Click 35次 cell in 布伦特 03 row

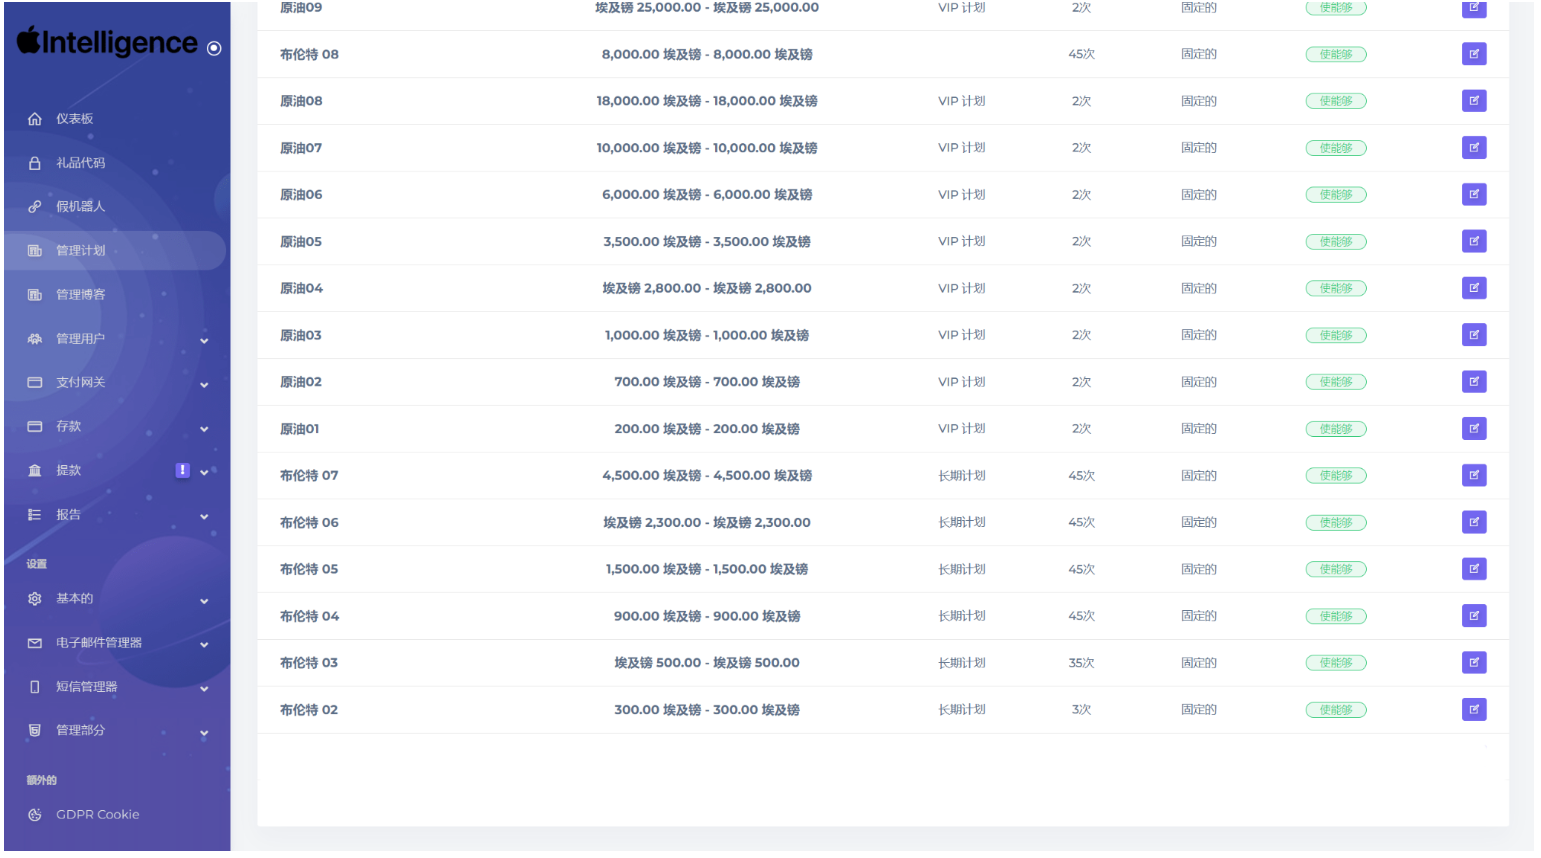(x=1081, y=663)
